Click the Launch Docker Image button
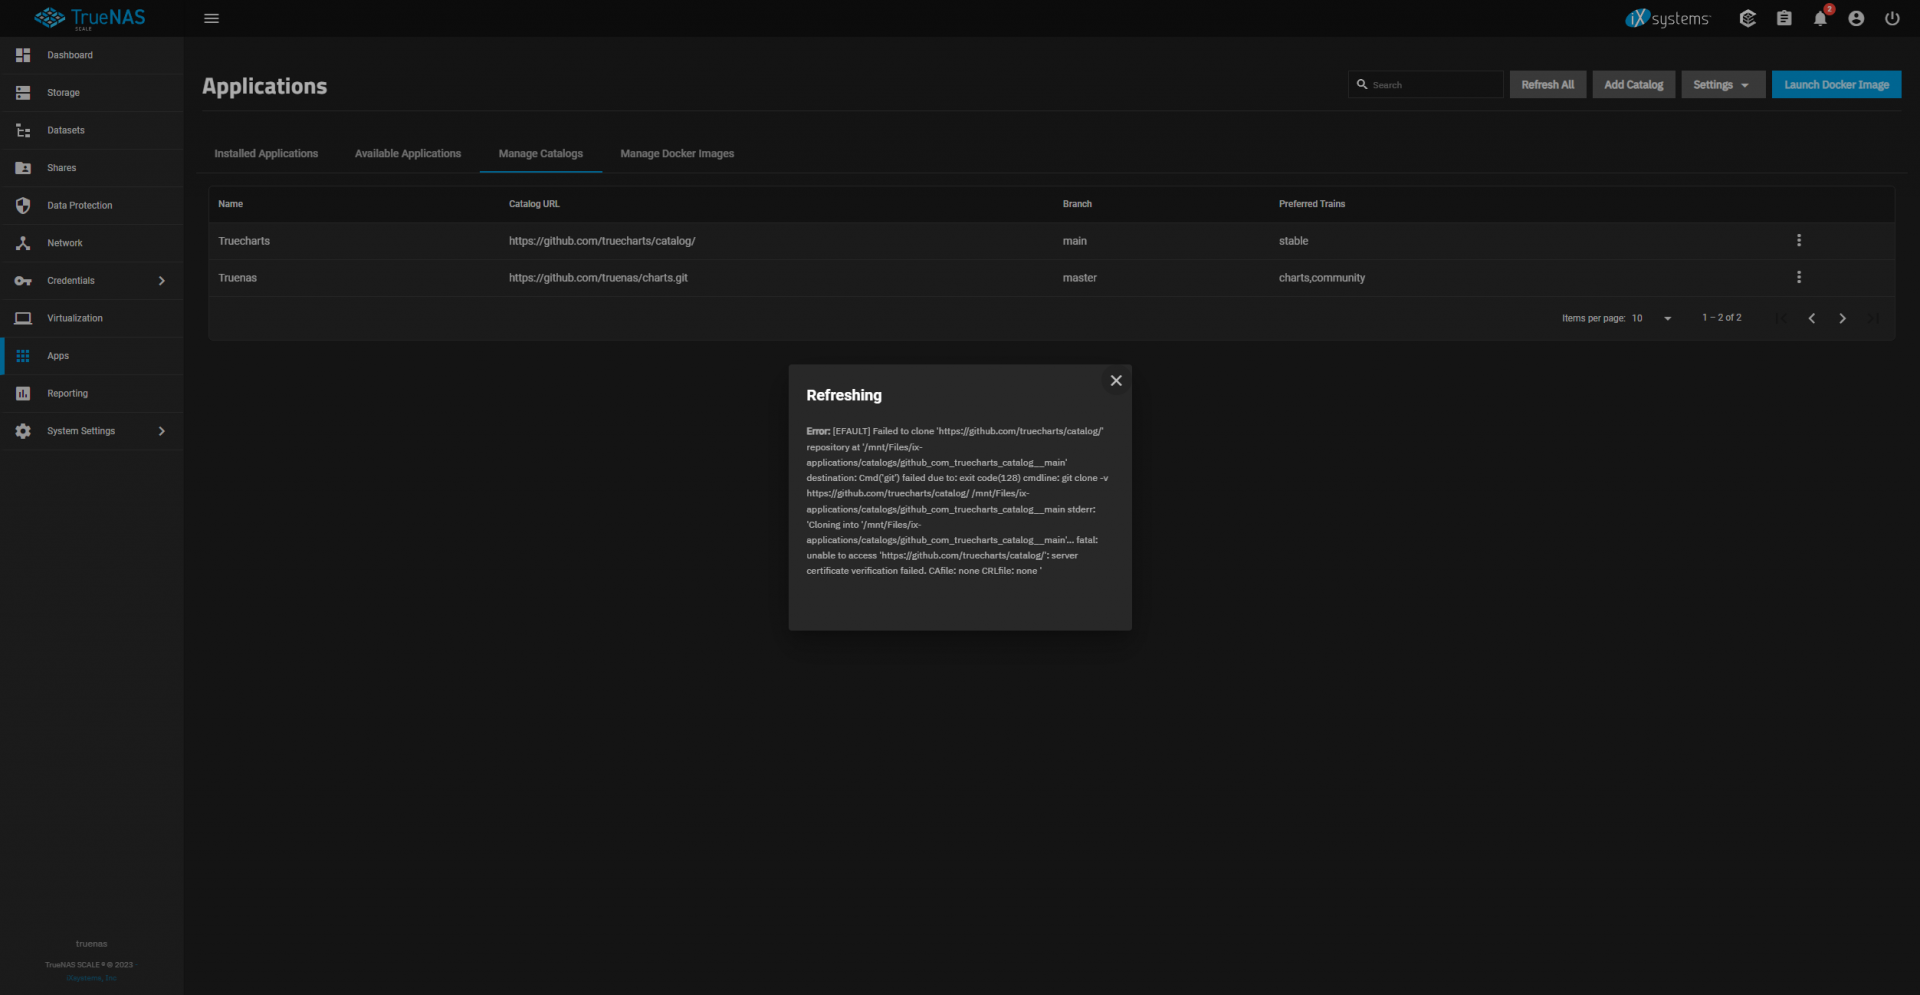Image resolution: width=1920 pixels, height=995 pixels. (1836, 85)
